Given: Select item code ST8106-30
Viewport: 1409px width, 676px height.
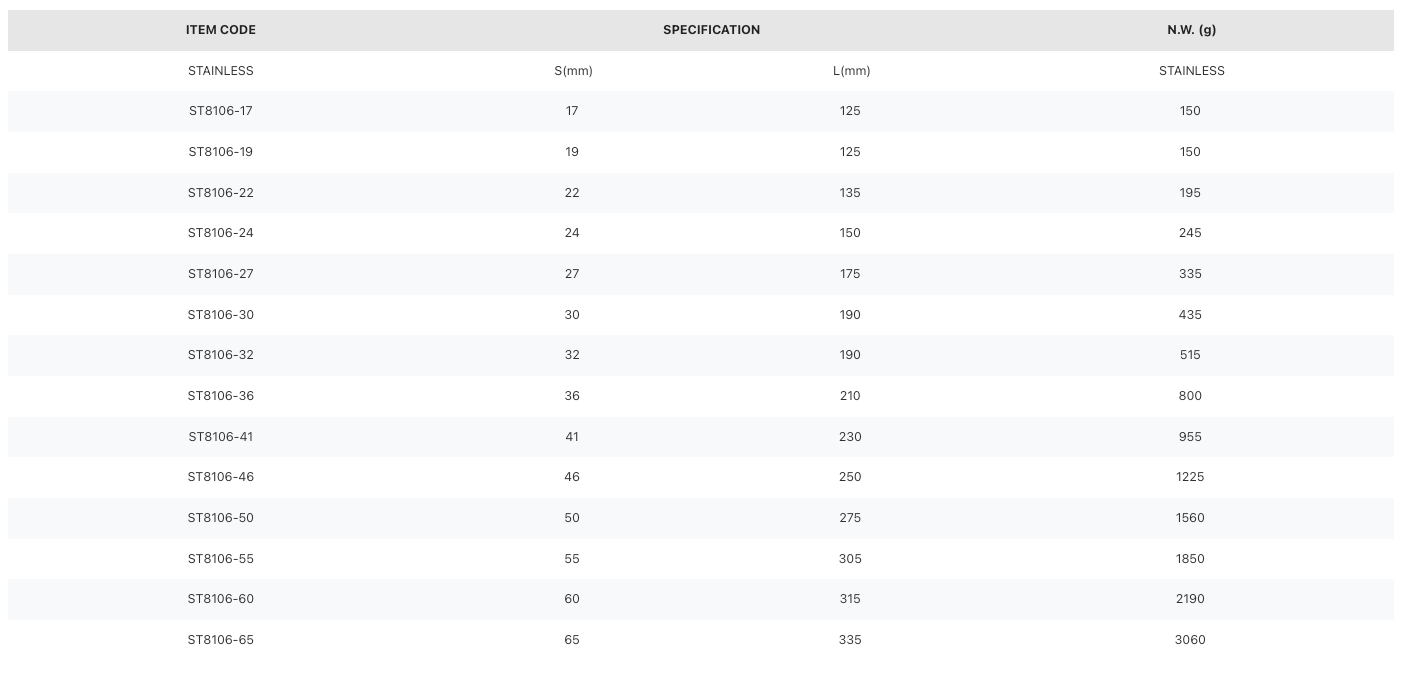Looking at the screenshot, I should (221, 315).
